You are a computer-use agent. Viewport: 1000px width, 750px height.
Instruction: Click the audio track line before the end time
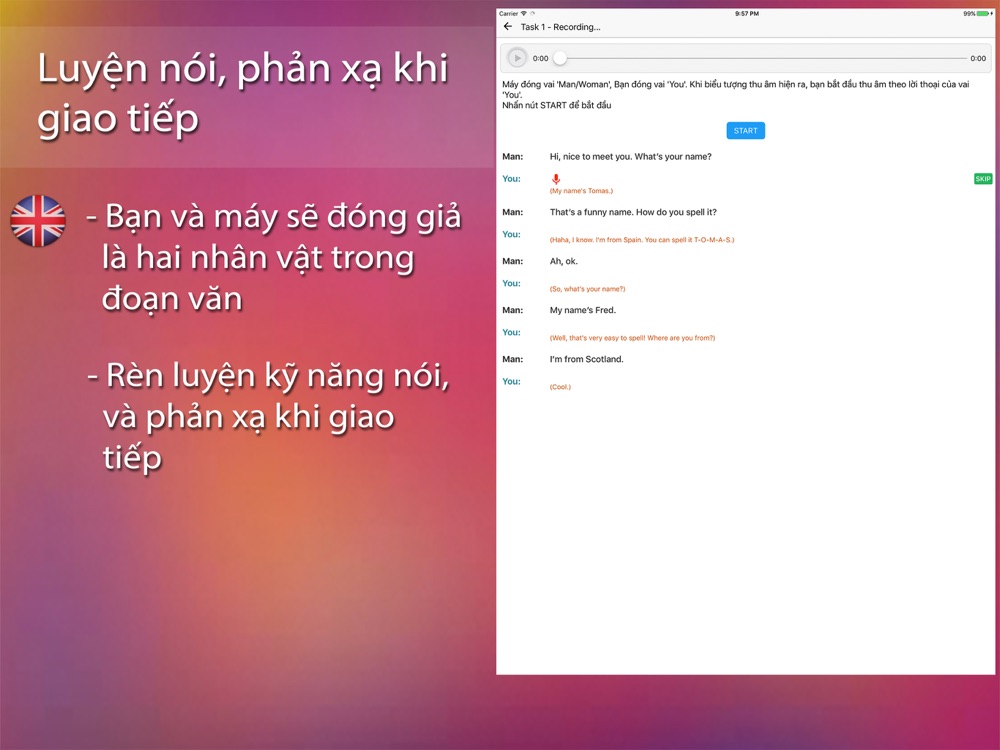point(767,58)
